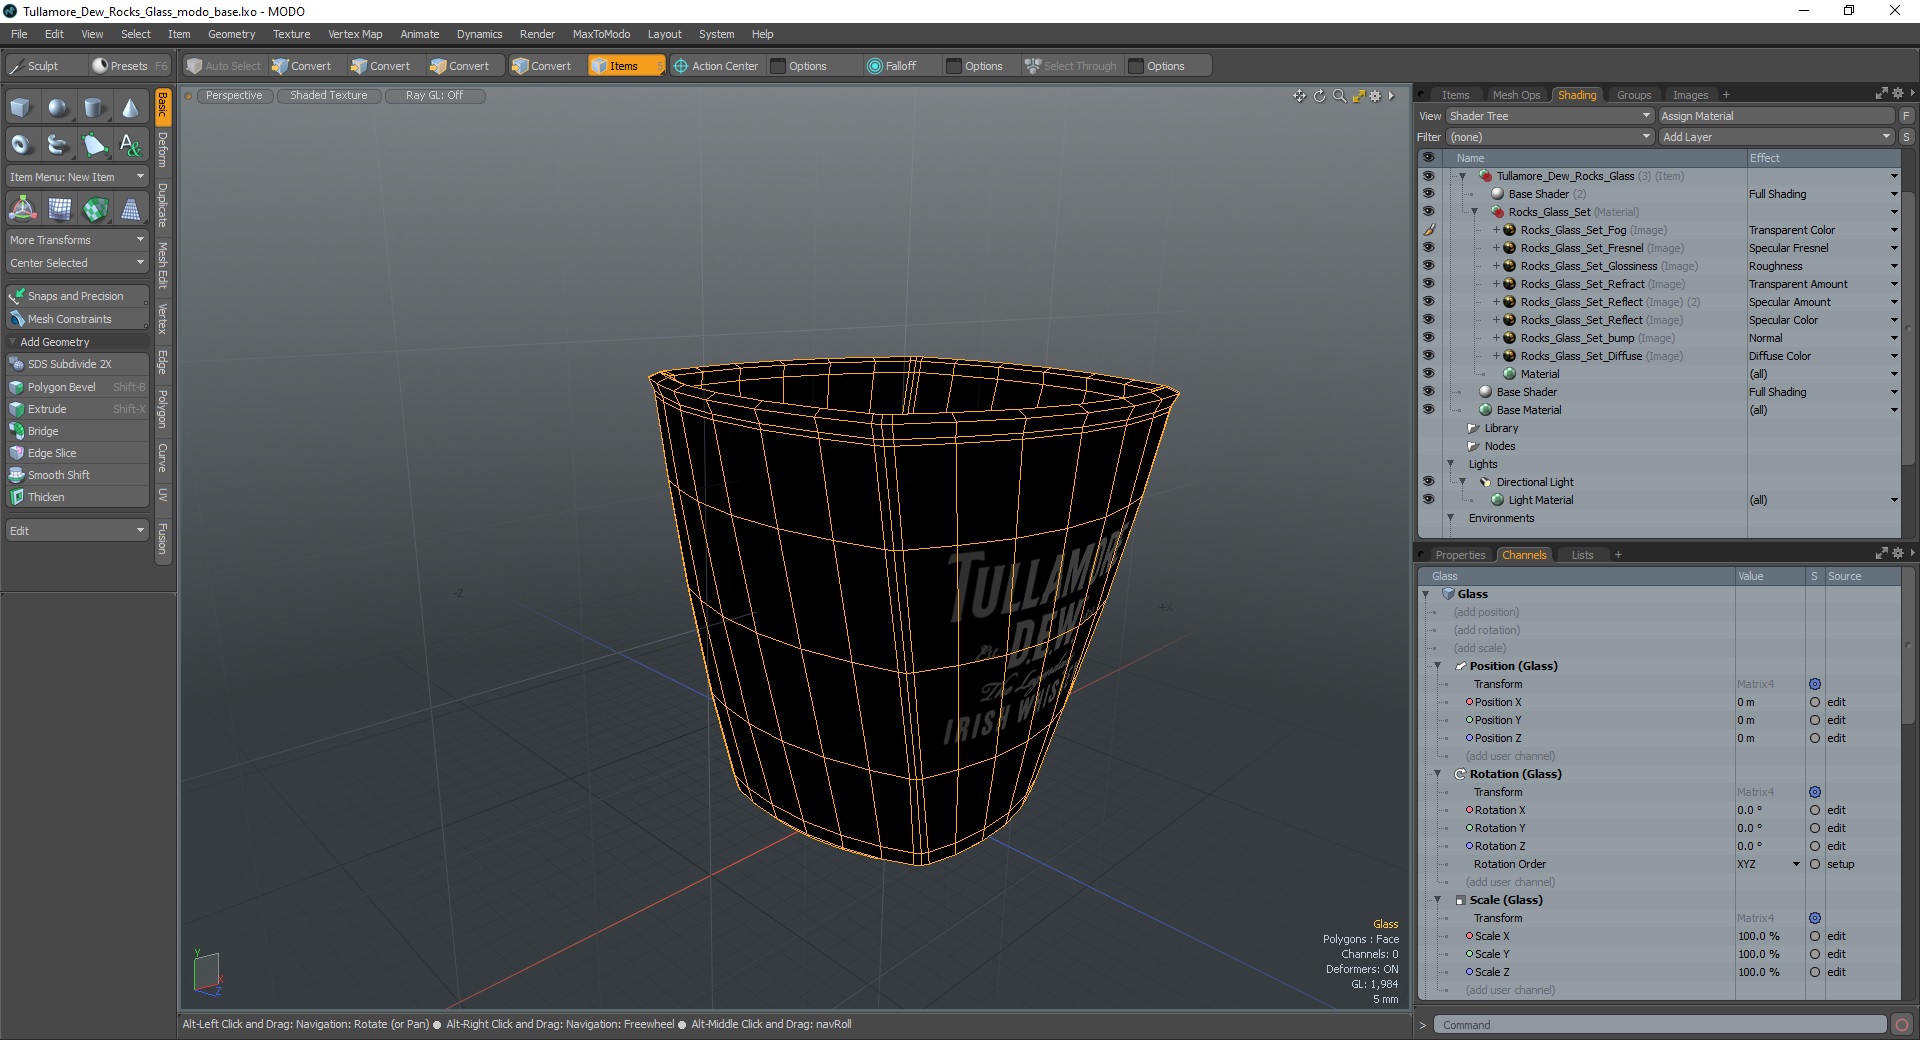Open the Add Layer dropdown
This screenshot has height=1040, width=1920.
click(x=1776, y=137)
